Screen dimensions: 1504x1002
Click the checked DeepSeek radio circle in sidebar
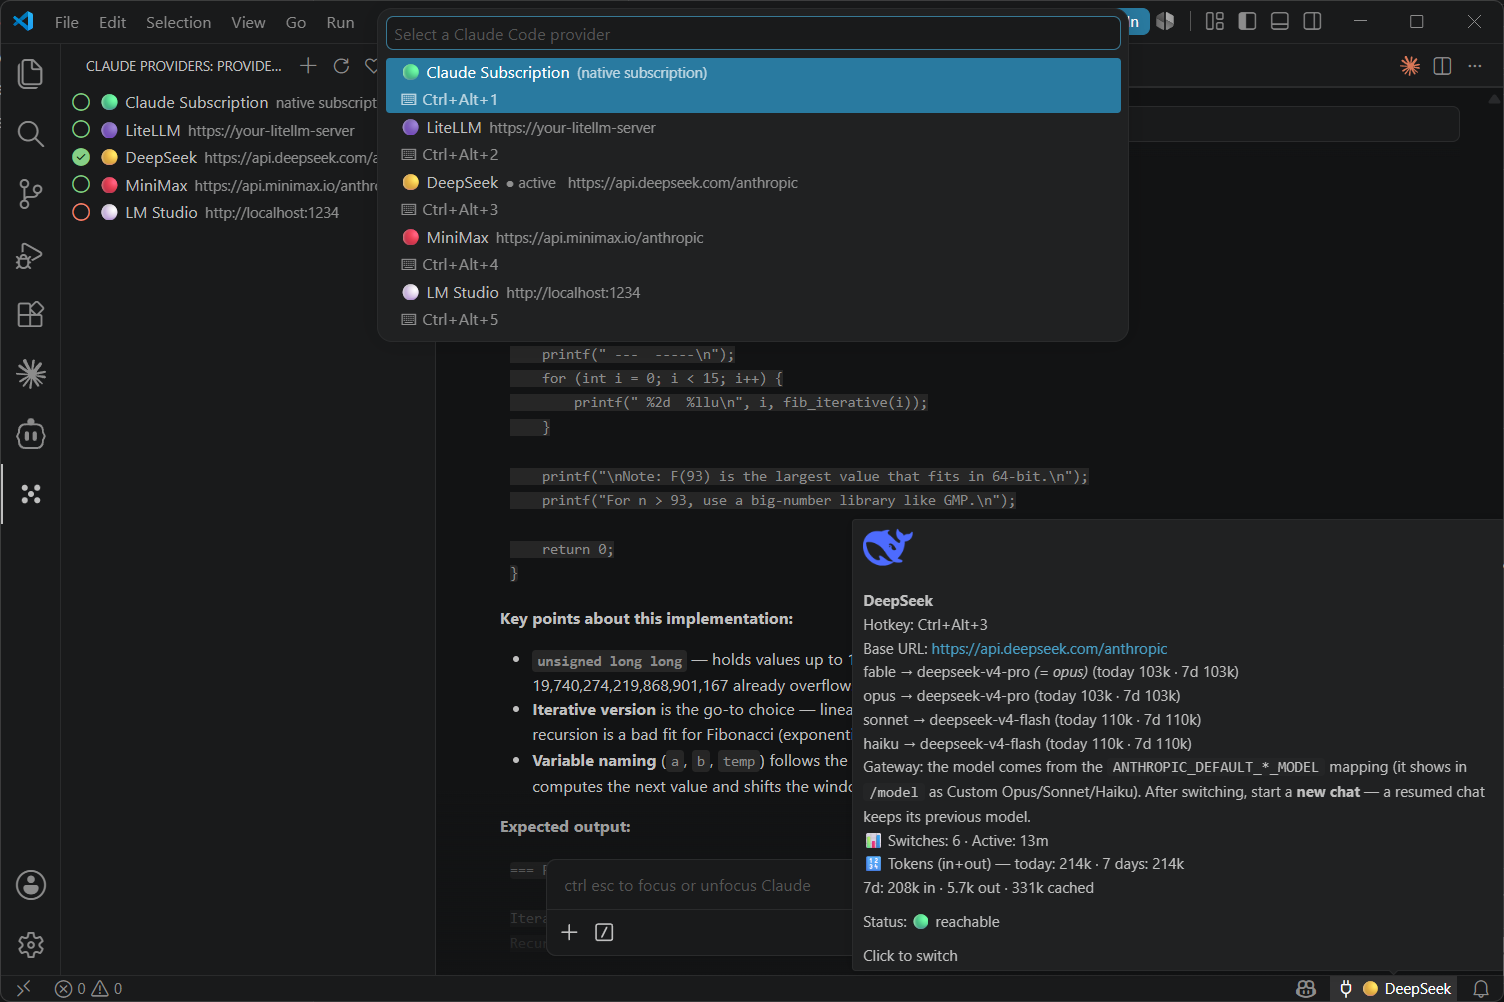[x=81, y=157]
